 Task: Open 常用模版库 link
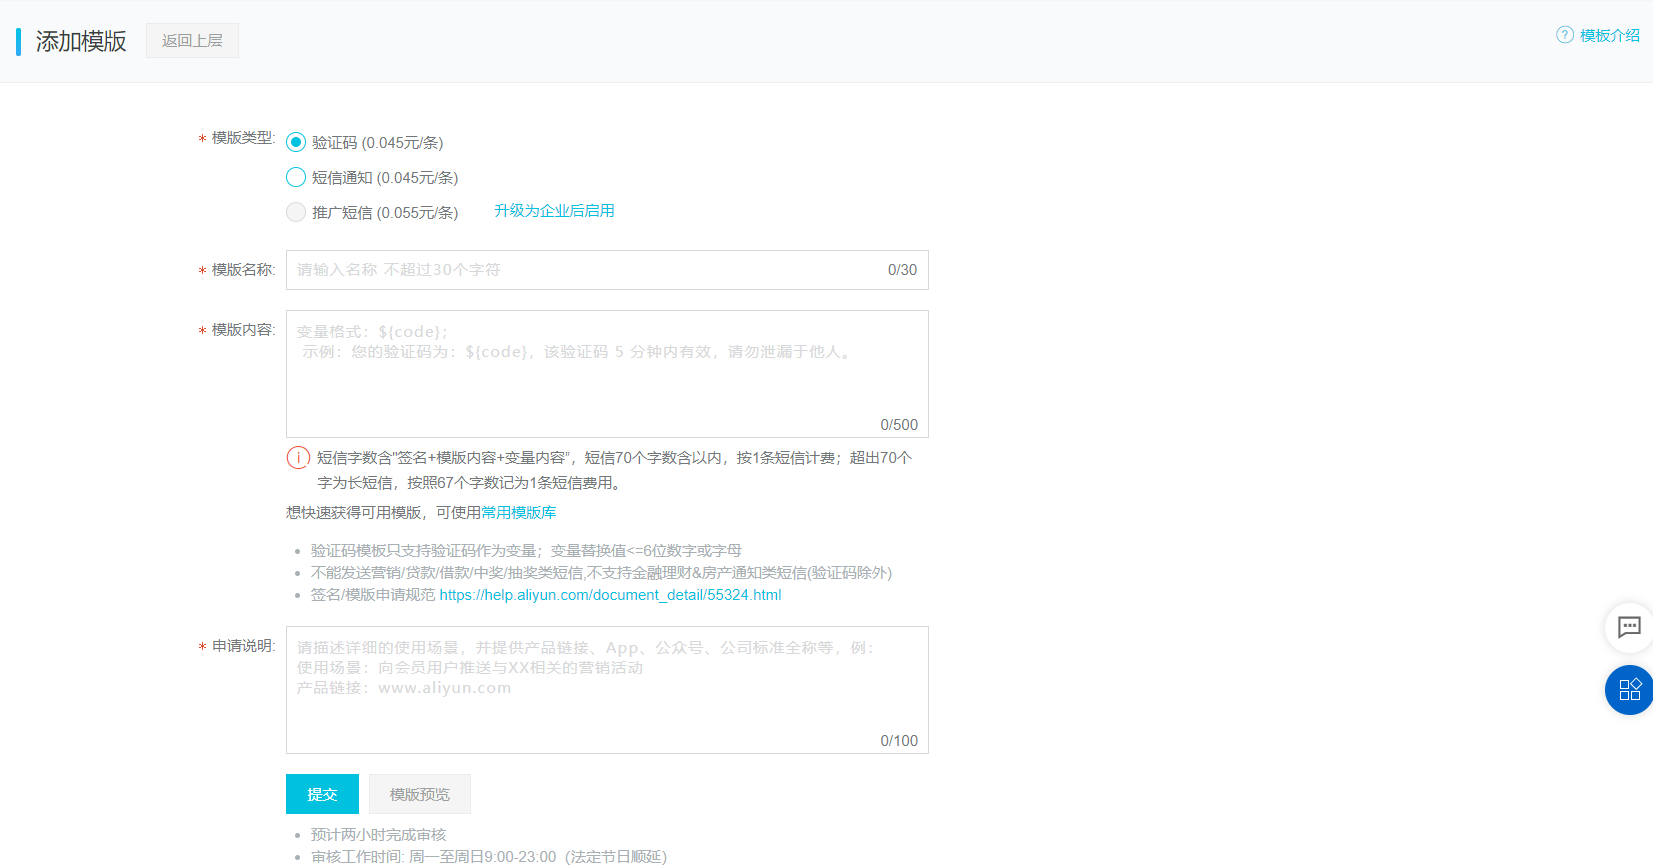tap(518, 513)
